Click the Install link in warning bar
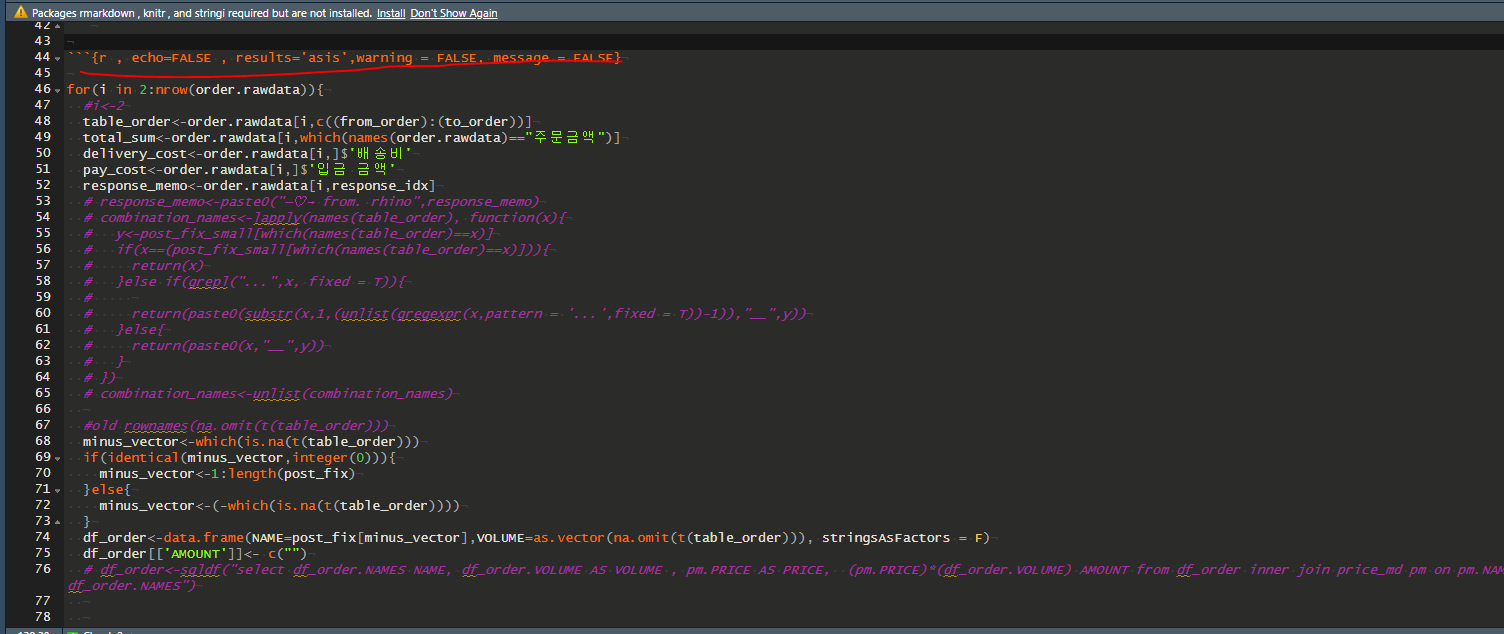Viewport: 1504px width, 634px height. coord(391,13)
